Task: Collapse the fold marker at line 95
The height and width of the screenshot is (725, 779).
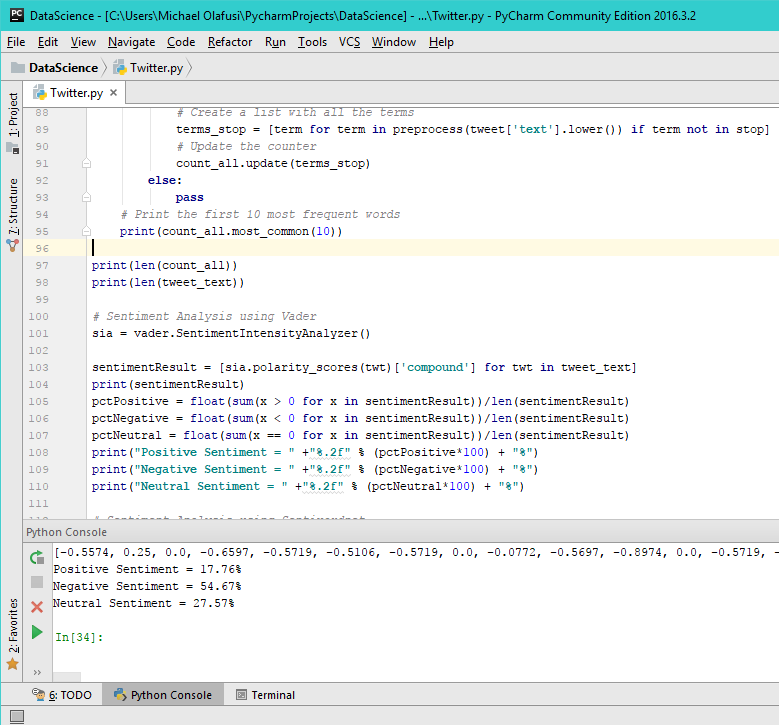Action: click(x=86, y=231)
